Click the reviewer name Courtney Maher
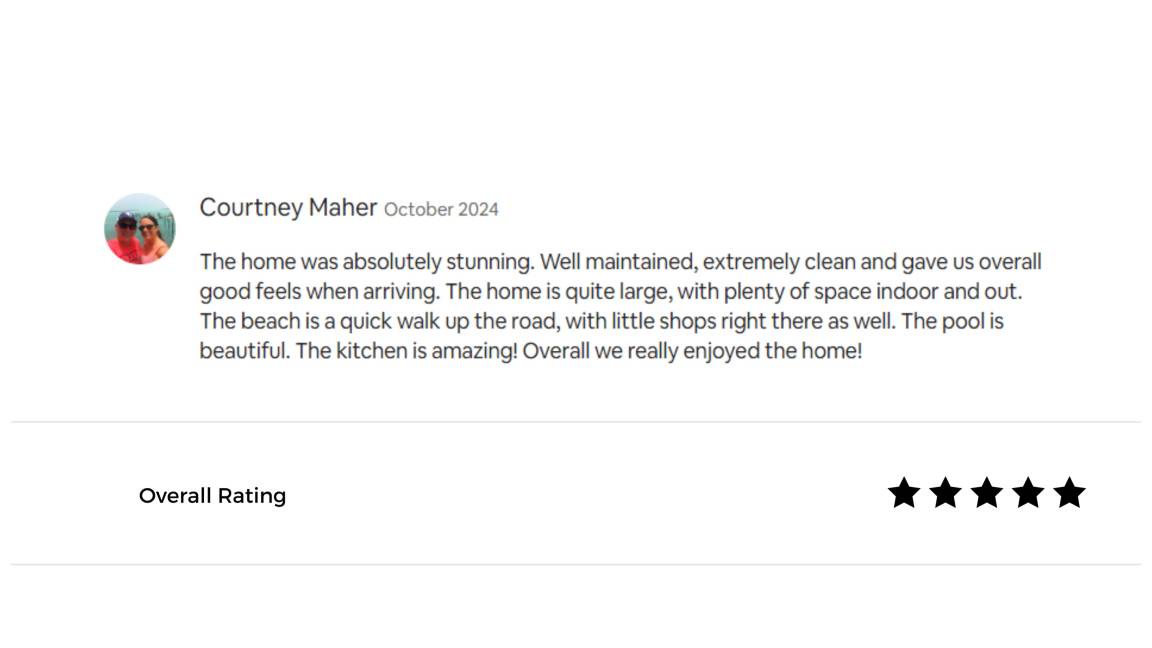 pos(288,207)
